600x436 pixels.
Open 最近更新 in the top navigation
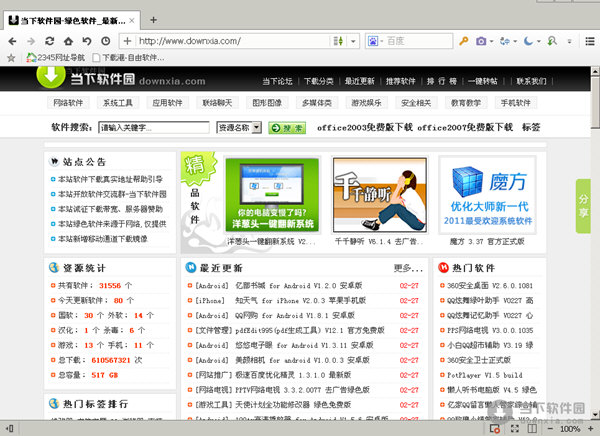pyautogui.click(x=359, y=81)
